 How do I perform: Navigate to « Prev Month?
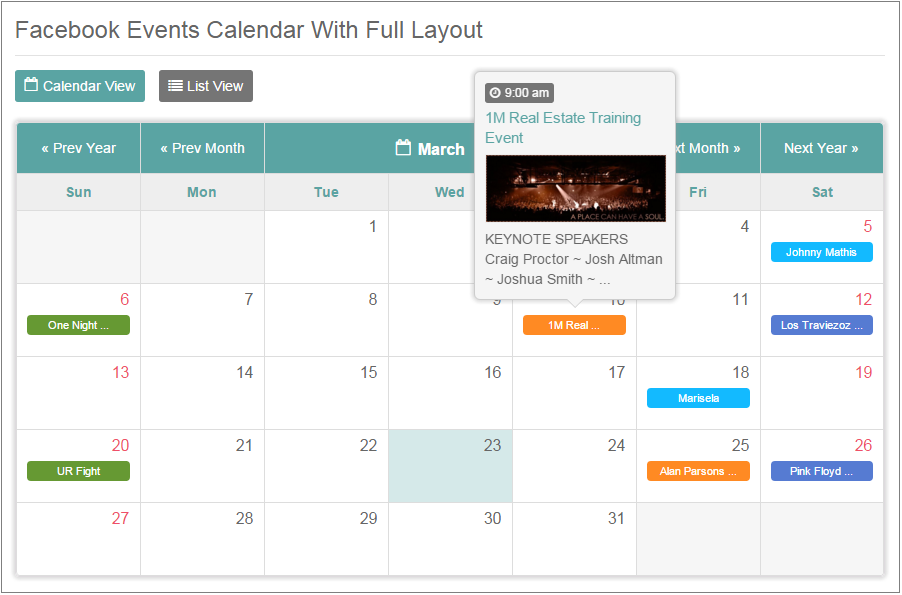point(202,148)
